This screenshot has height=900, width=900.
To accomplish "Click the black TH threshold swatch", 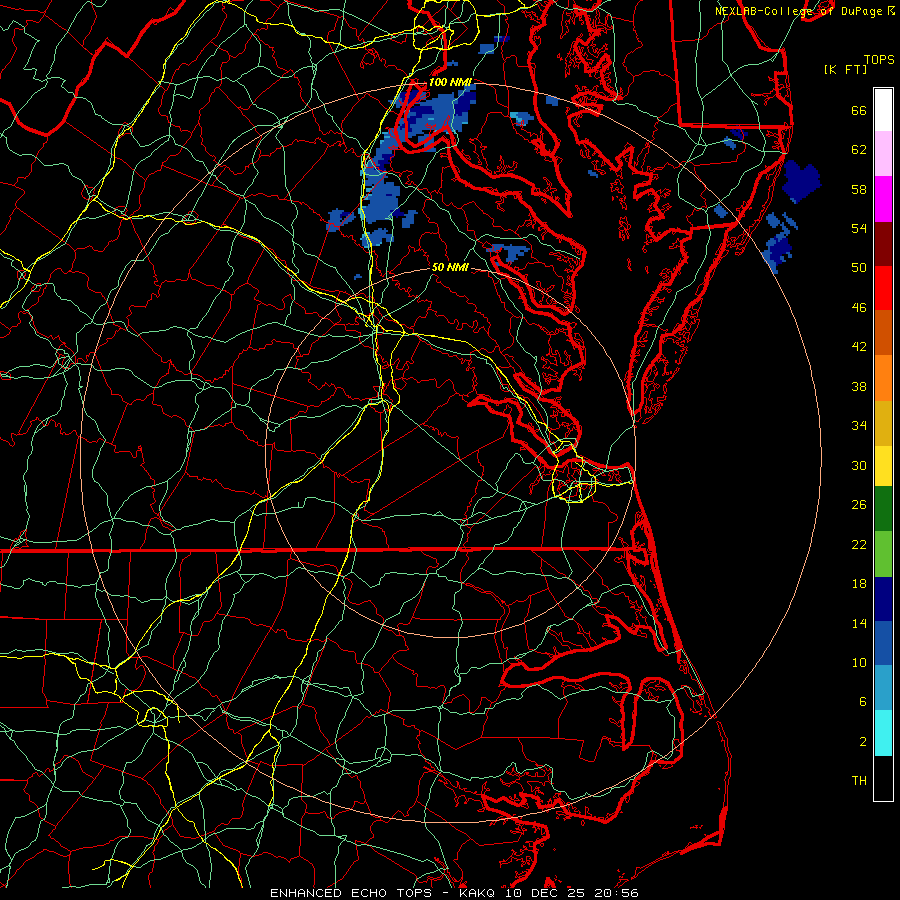I will point(883,778).
